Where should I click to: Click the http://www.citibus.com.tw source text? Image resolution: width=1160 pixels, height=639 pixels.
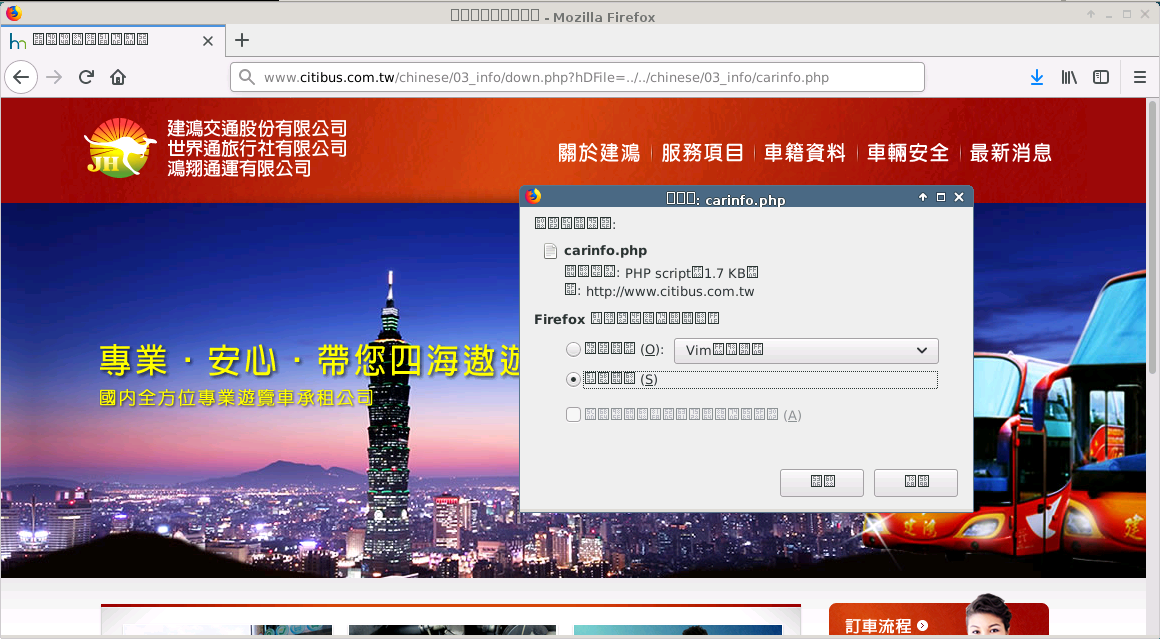click(670, 291)
